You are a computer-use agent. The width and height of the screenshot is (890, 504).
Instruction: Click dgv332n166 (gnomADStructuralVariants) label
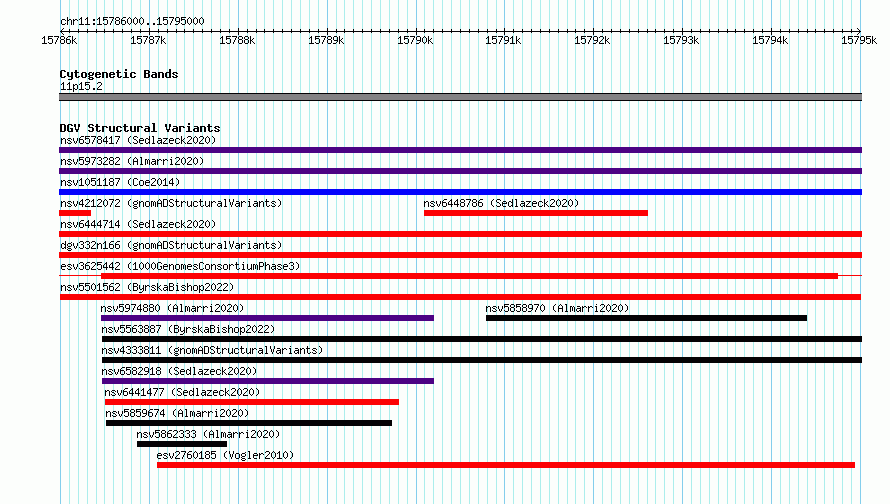(x=171, y=245)
